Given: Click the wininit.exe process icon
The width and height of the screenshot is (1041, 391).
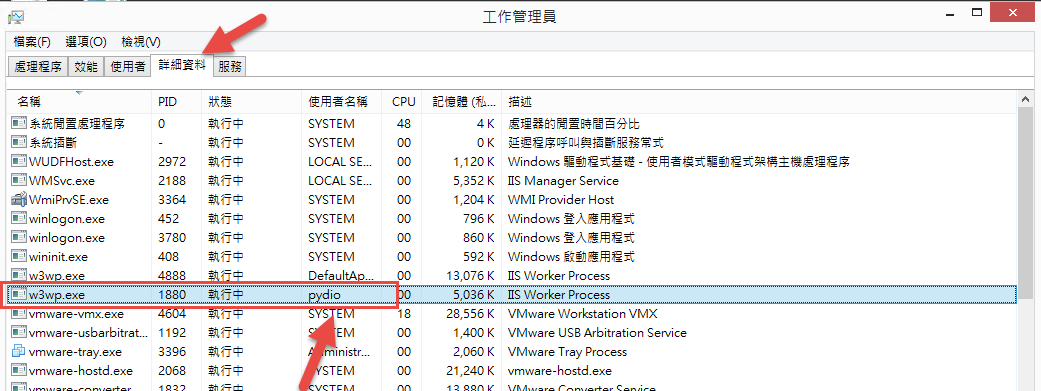Looking at the screenshot, I should click(x=19, y=256).
